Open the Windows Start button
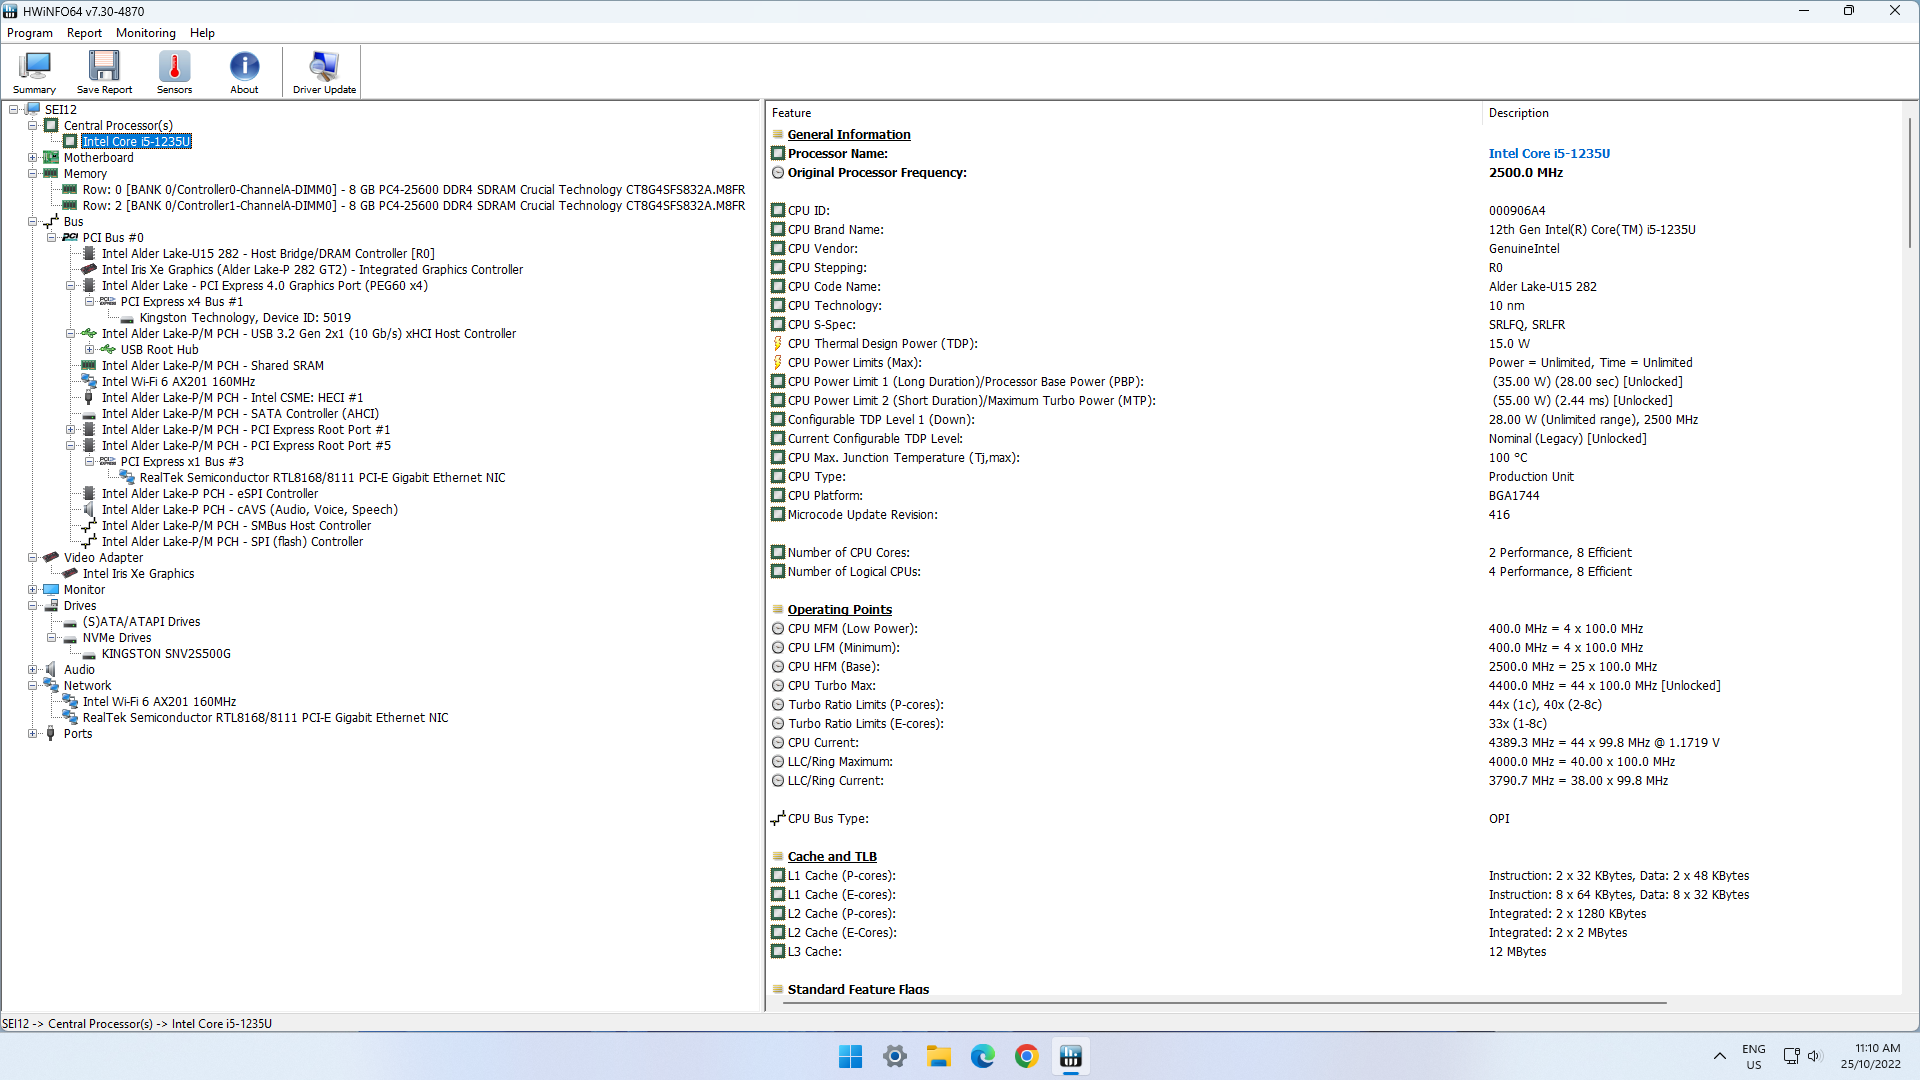Image resolution: width=1920 pixels, height=1080 pixels. point(851,1056)
